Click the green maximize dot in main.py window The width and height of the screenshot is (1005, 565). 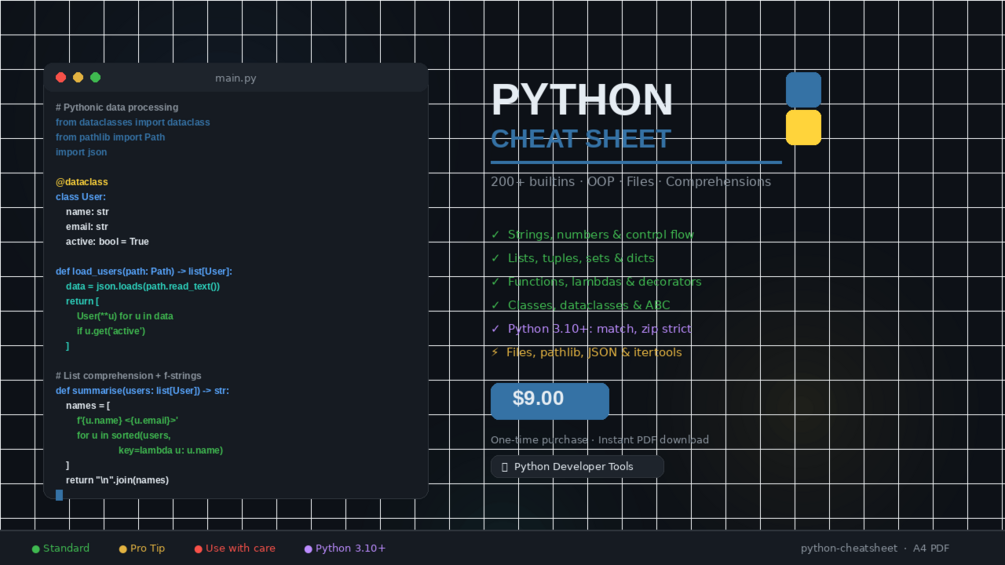click(x=96, y=78)
